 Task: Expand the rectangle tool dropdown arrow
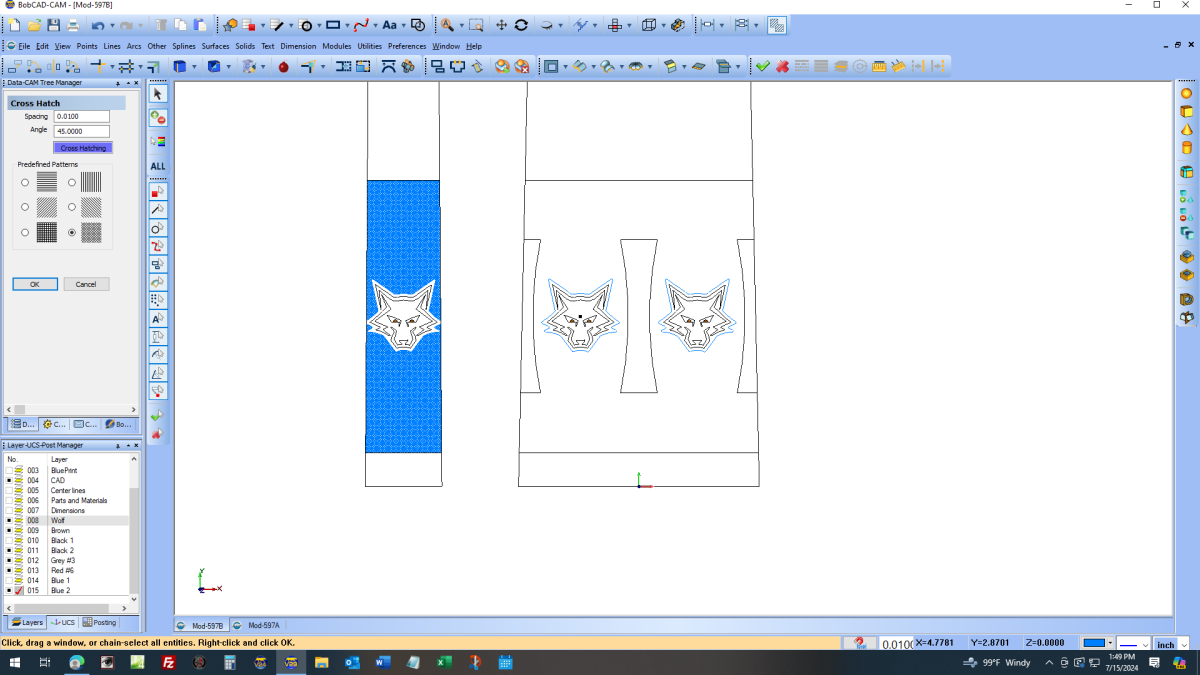pos(348,25)
